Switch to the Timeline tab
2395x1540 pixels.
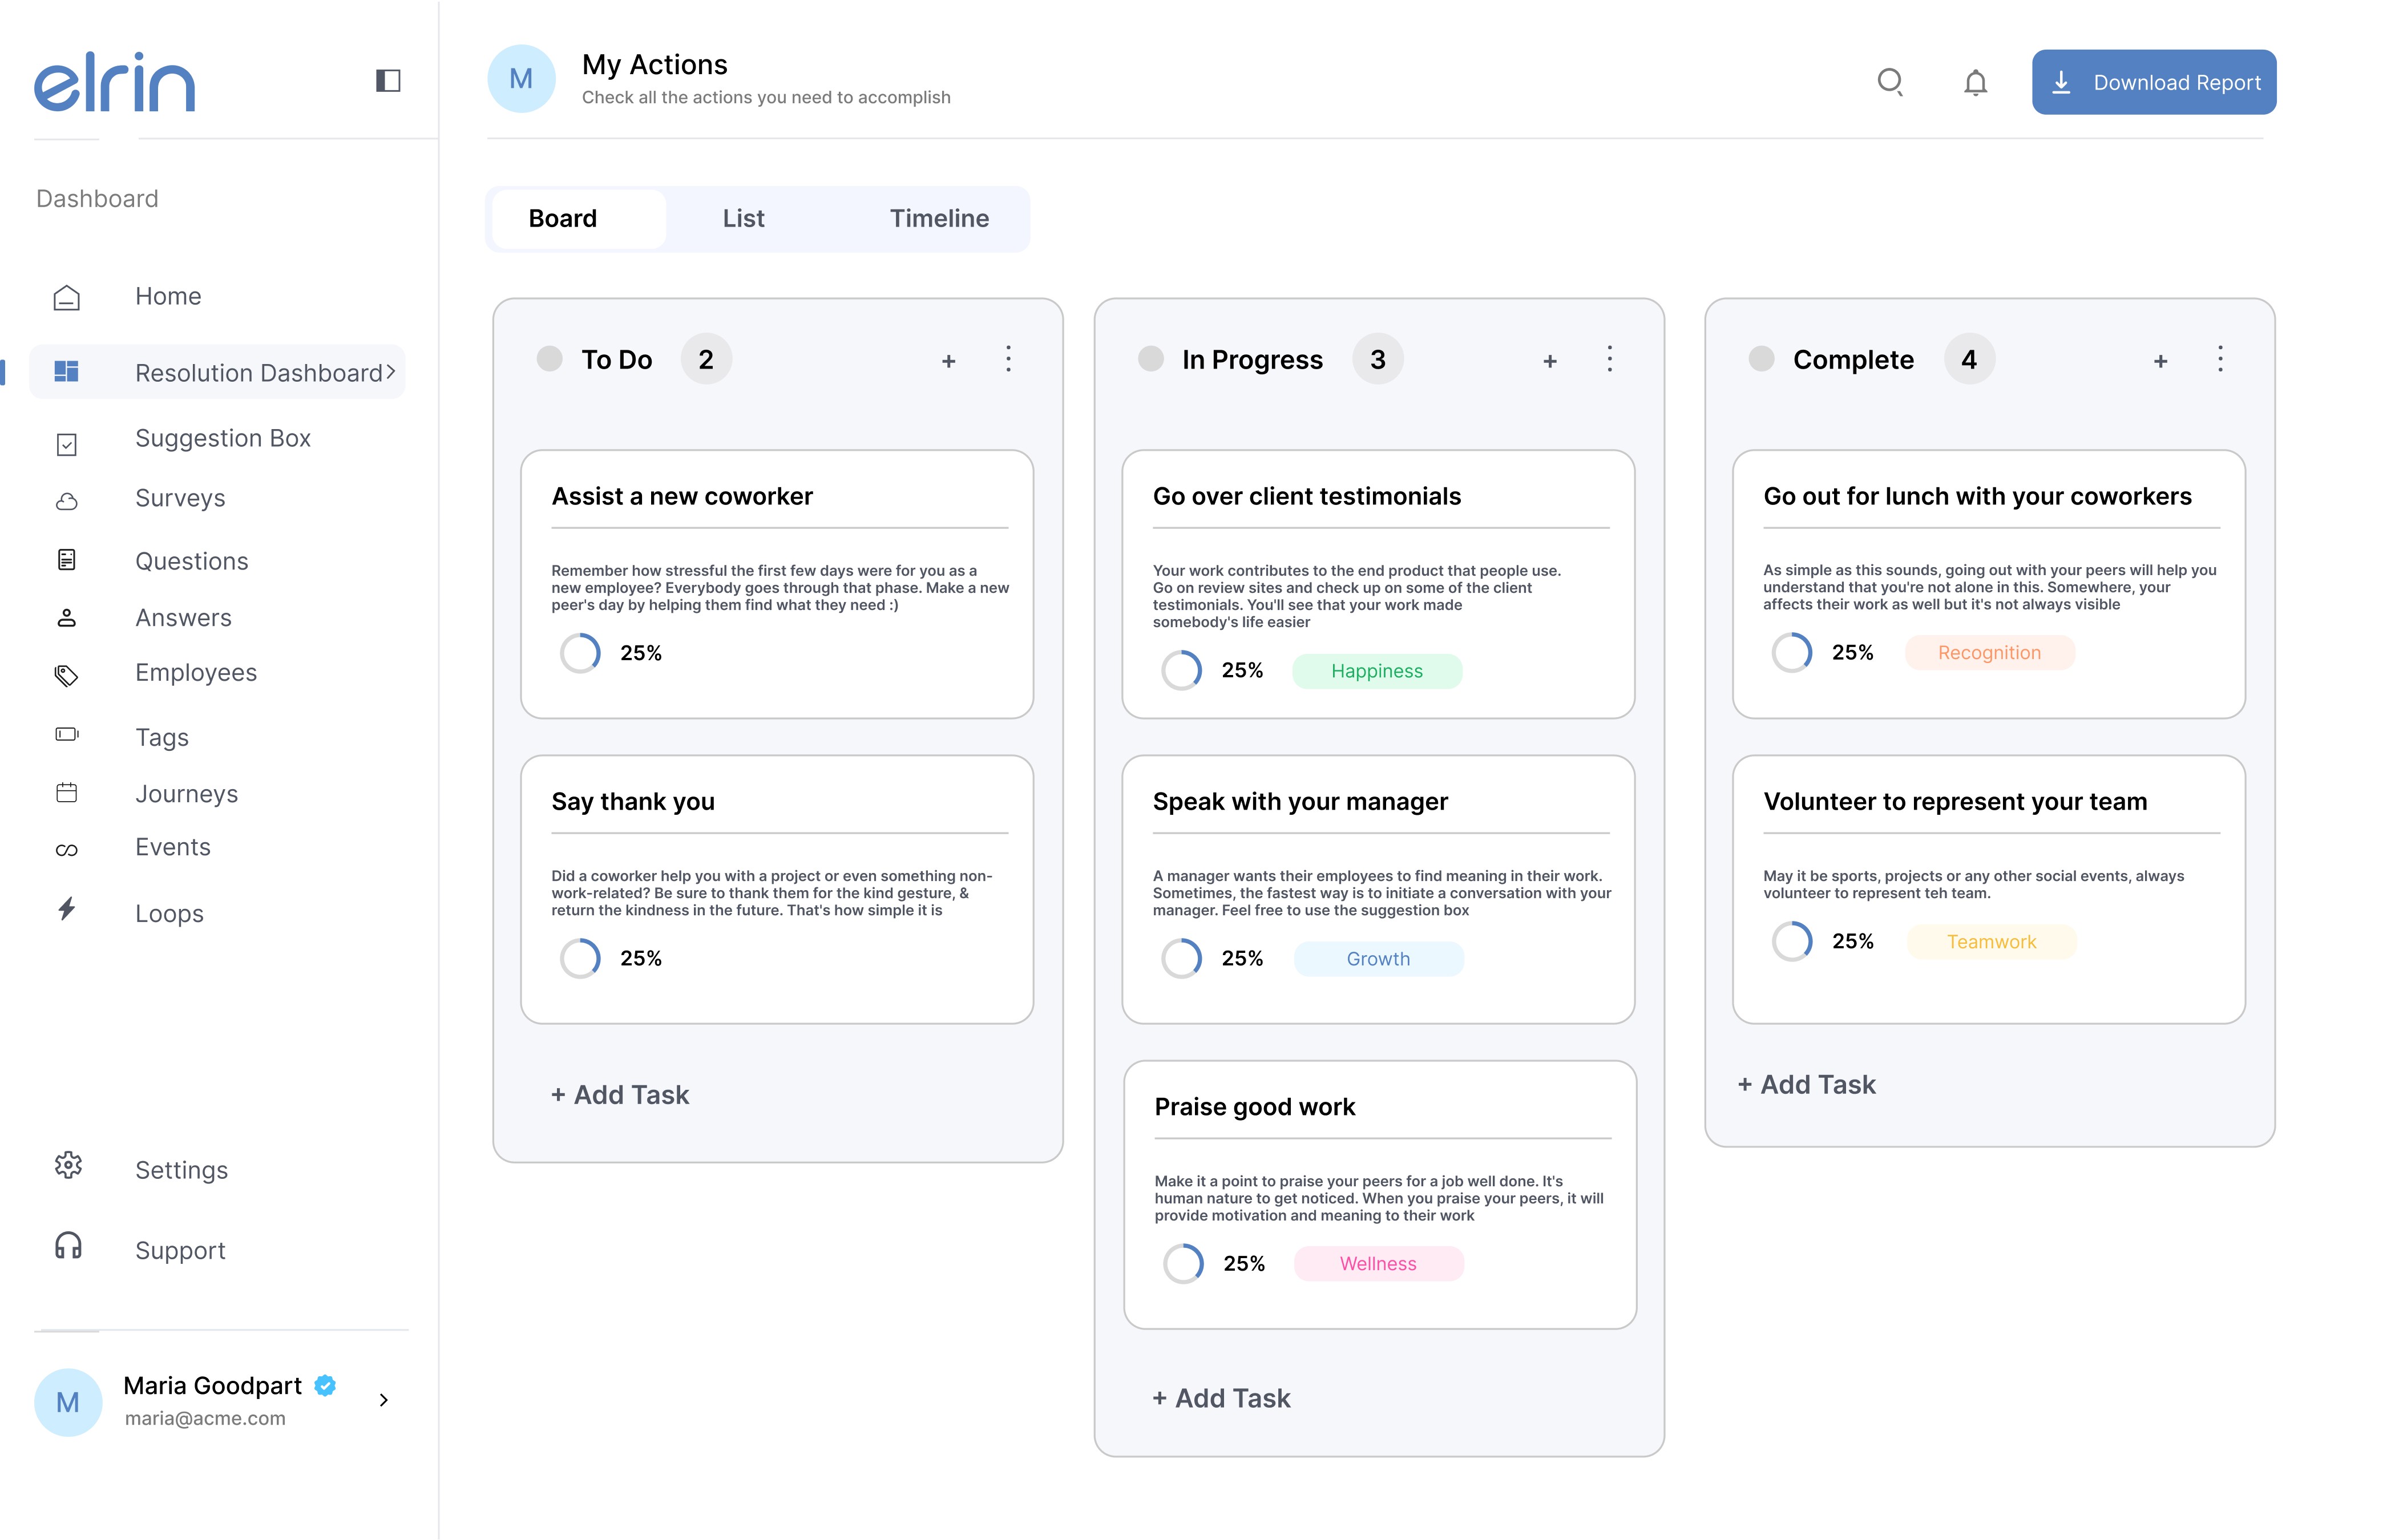938,218
